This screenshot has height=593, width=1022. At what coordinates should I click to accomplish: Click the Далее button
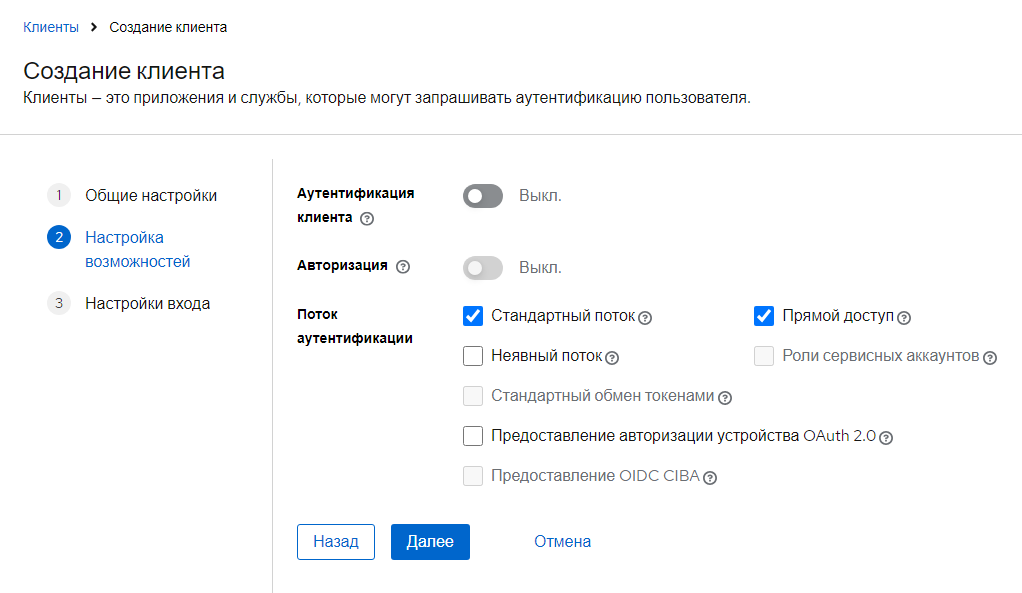pyautogui.click(x=430, y=541)
